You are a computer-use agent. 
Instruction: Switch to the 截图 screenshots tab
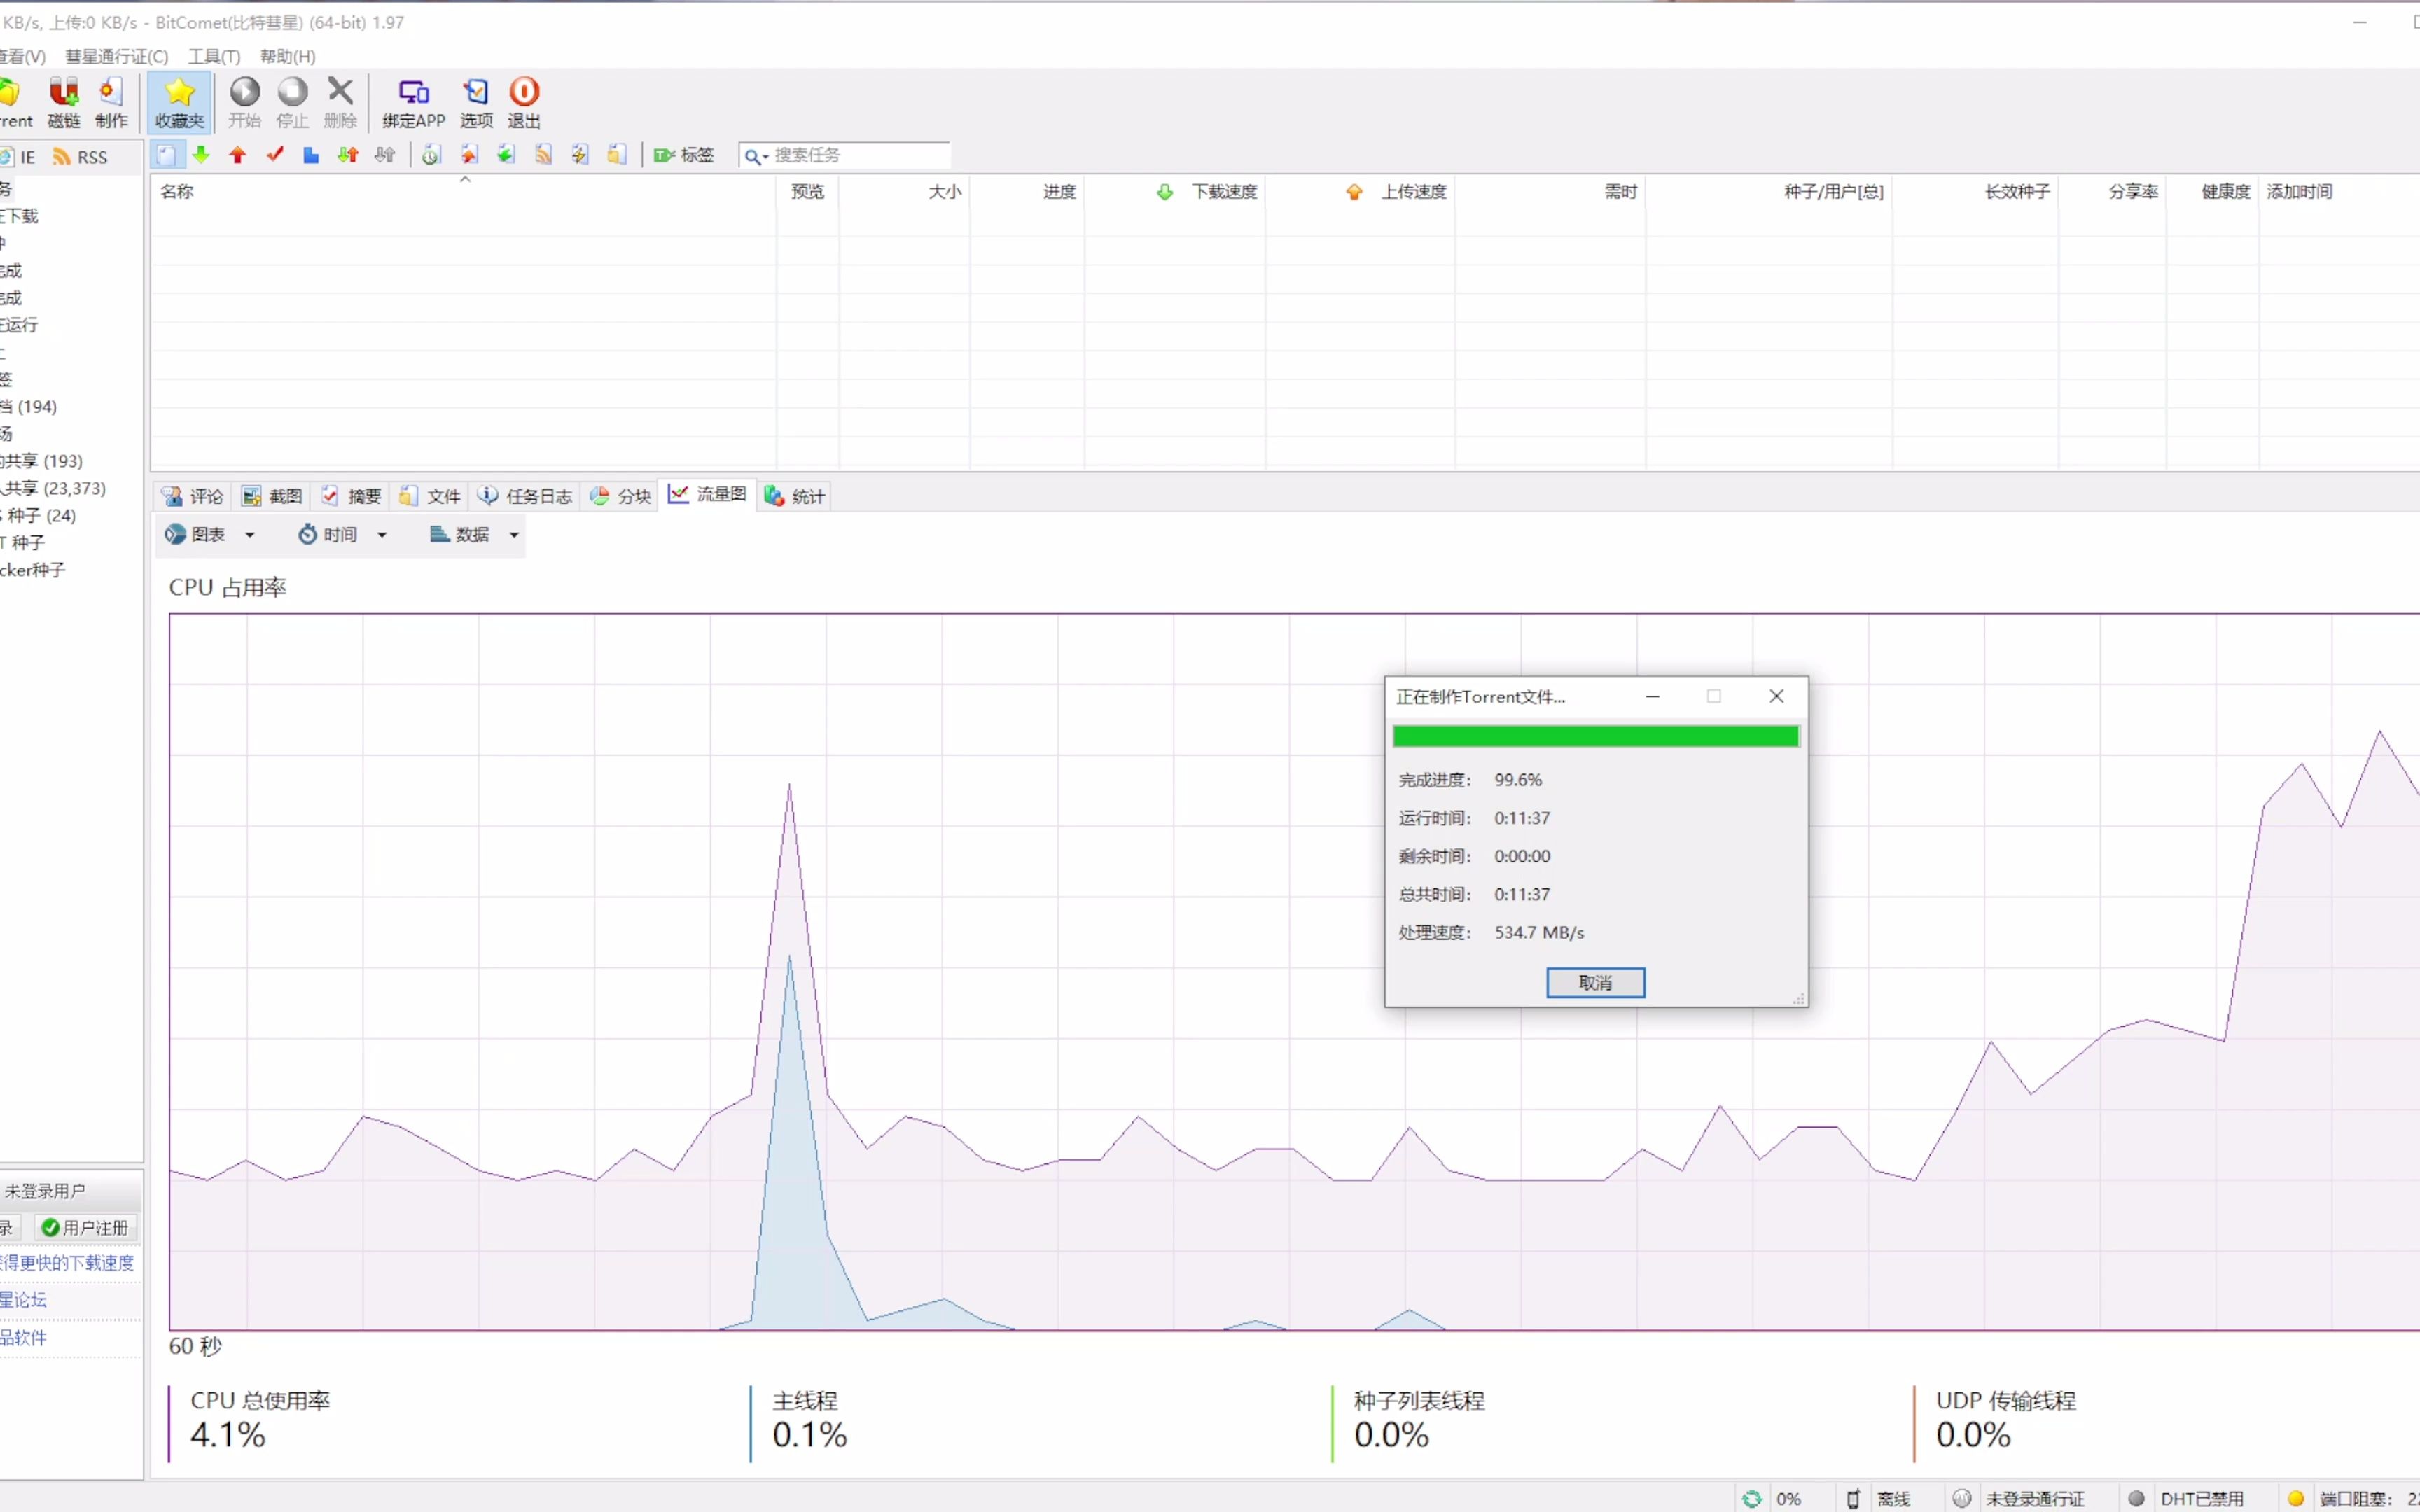click(x=272, y=496)
